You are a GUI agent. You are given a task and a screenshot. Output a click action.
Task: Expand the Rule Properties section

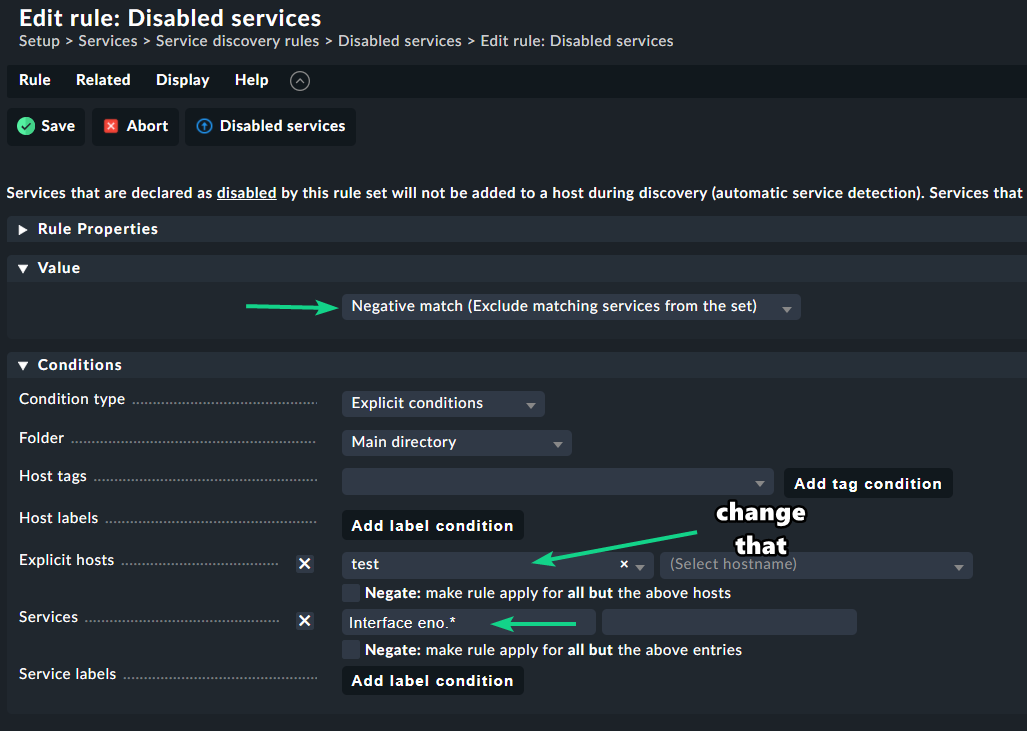click(x=23, y=229)
